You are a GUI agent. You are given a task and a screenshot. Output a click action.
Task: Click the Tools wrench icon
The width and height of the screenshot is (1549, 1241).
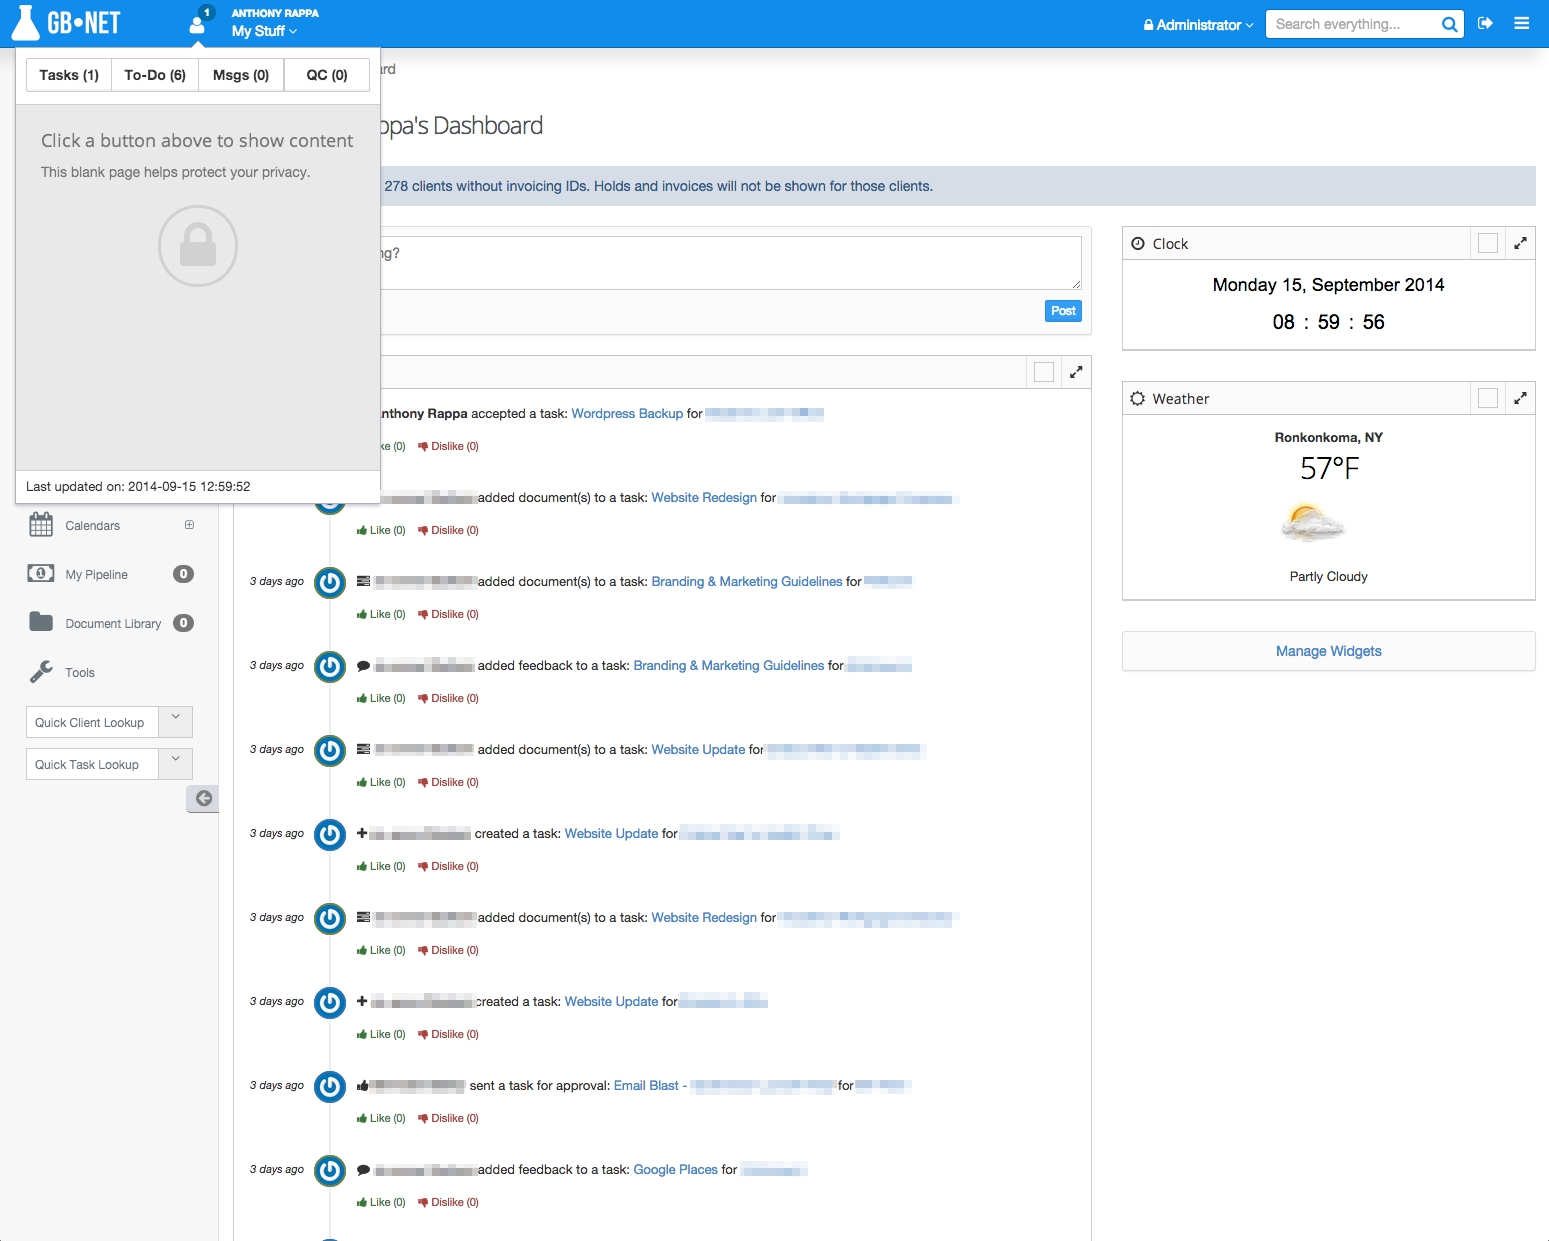coord(41,671)
